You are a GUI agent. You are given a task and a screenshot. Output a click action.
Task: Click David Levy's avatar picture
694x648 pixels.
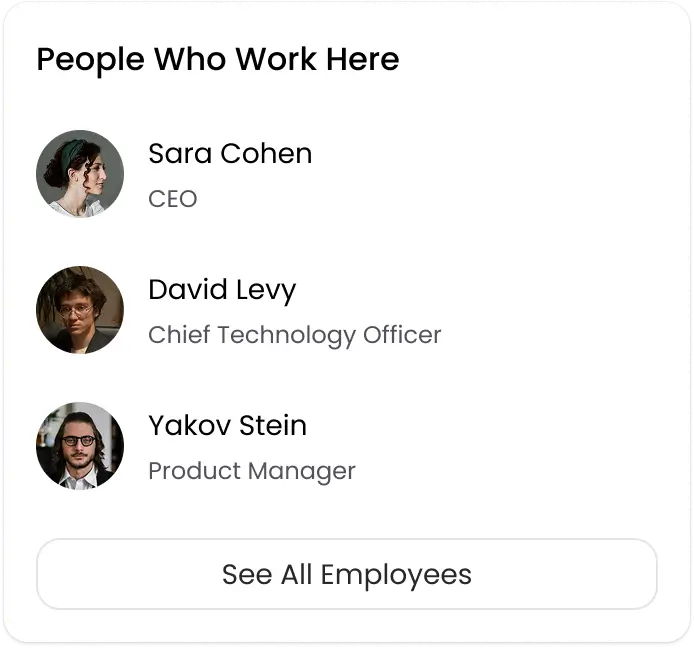[80, 310]
